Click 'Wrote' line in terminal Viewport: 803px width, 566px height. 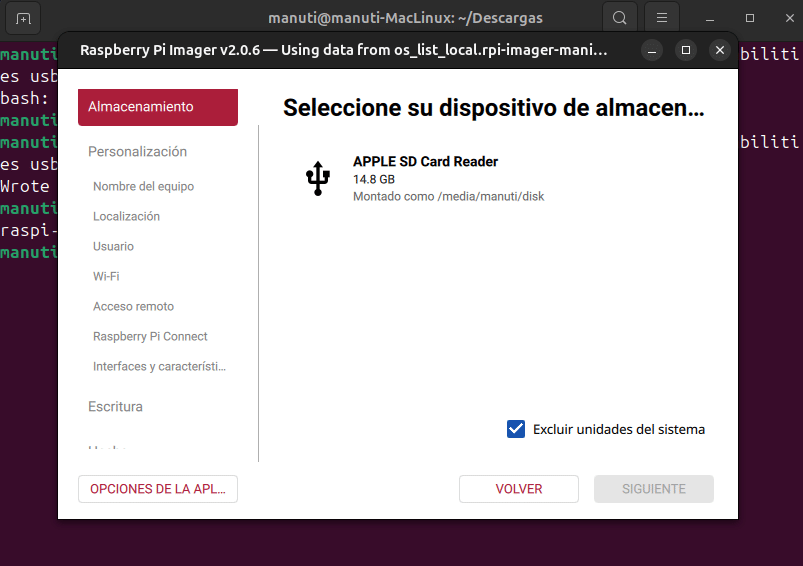25,186
